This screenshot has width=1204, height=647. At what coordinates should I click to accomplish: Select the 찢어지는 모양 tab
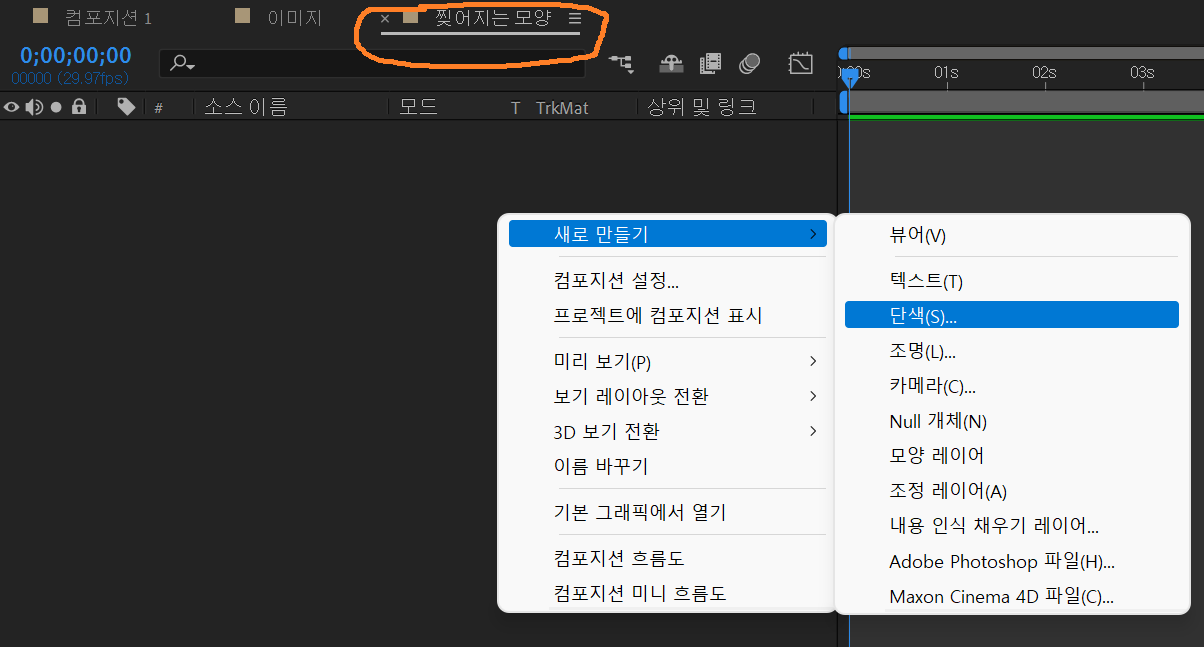point(493,18)
